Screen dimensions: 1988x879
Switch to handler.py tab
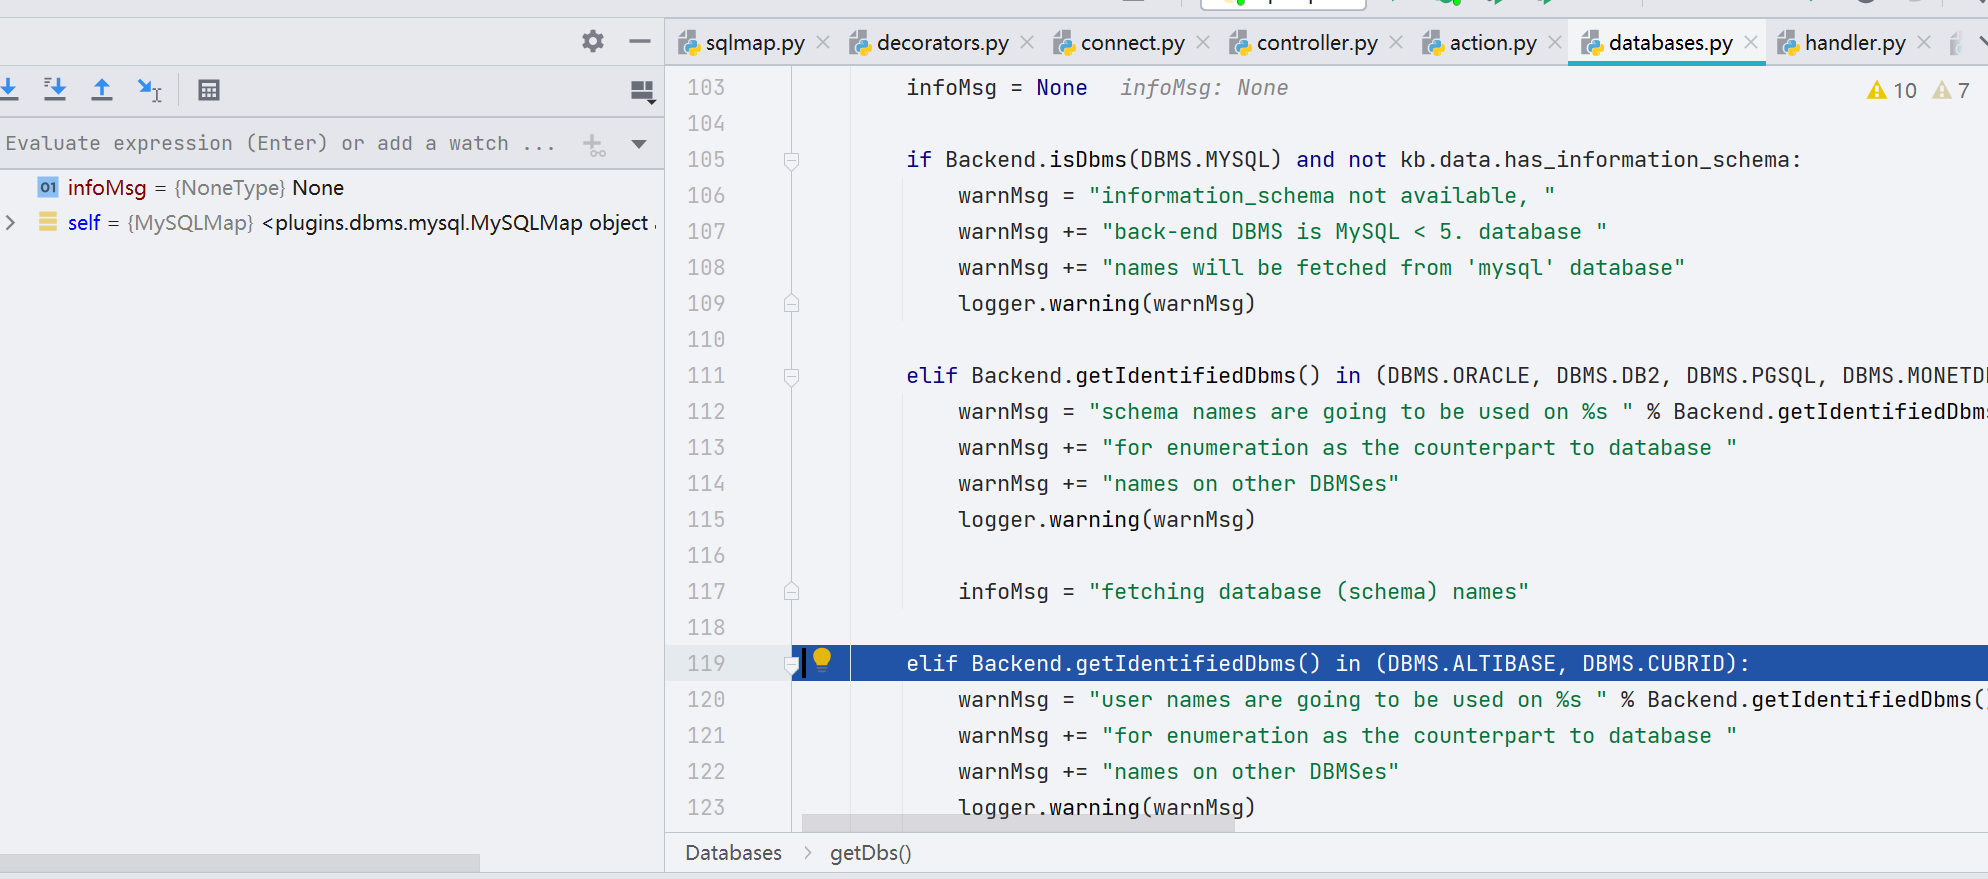(1854, 43)
